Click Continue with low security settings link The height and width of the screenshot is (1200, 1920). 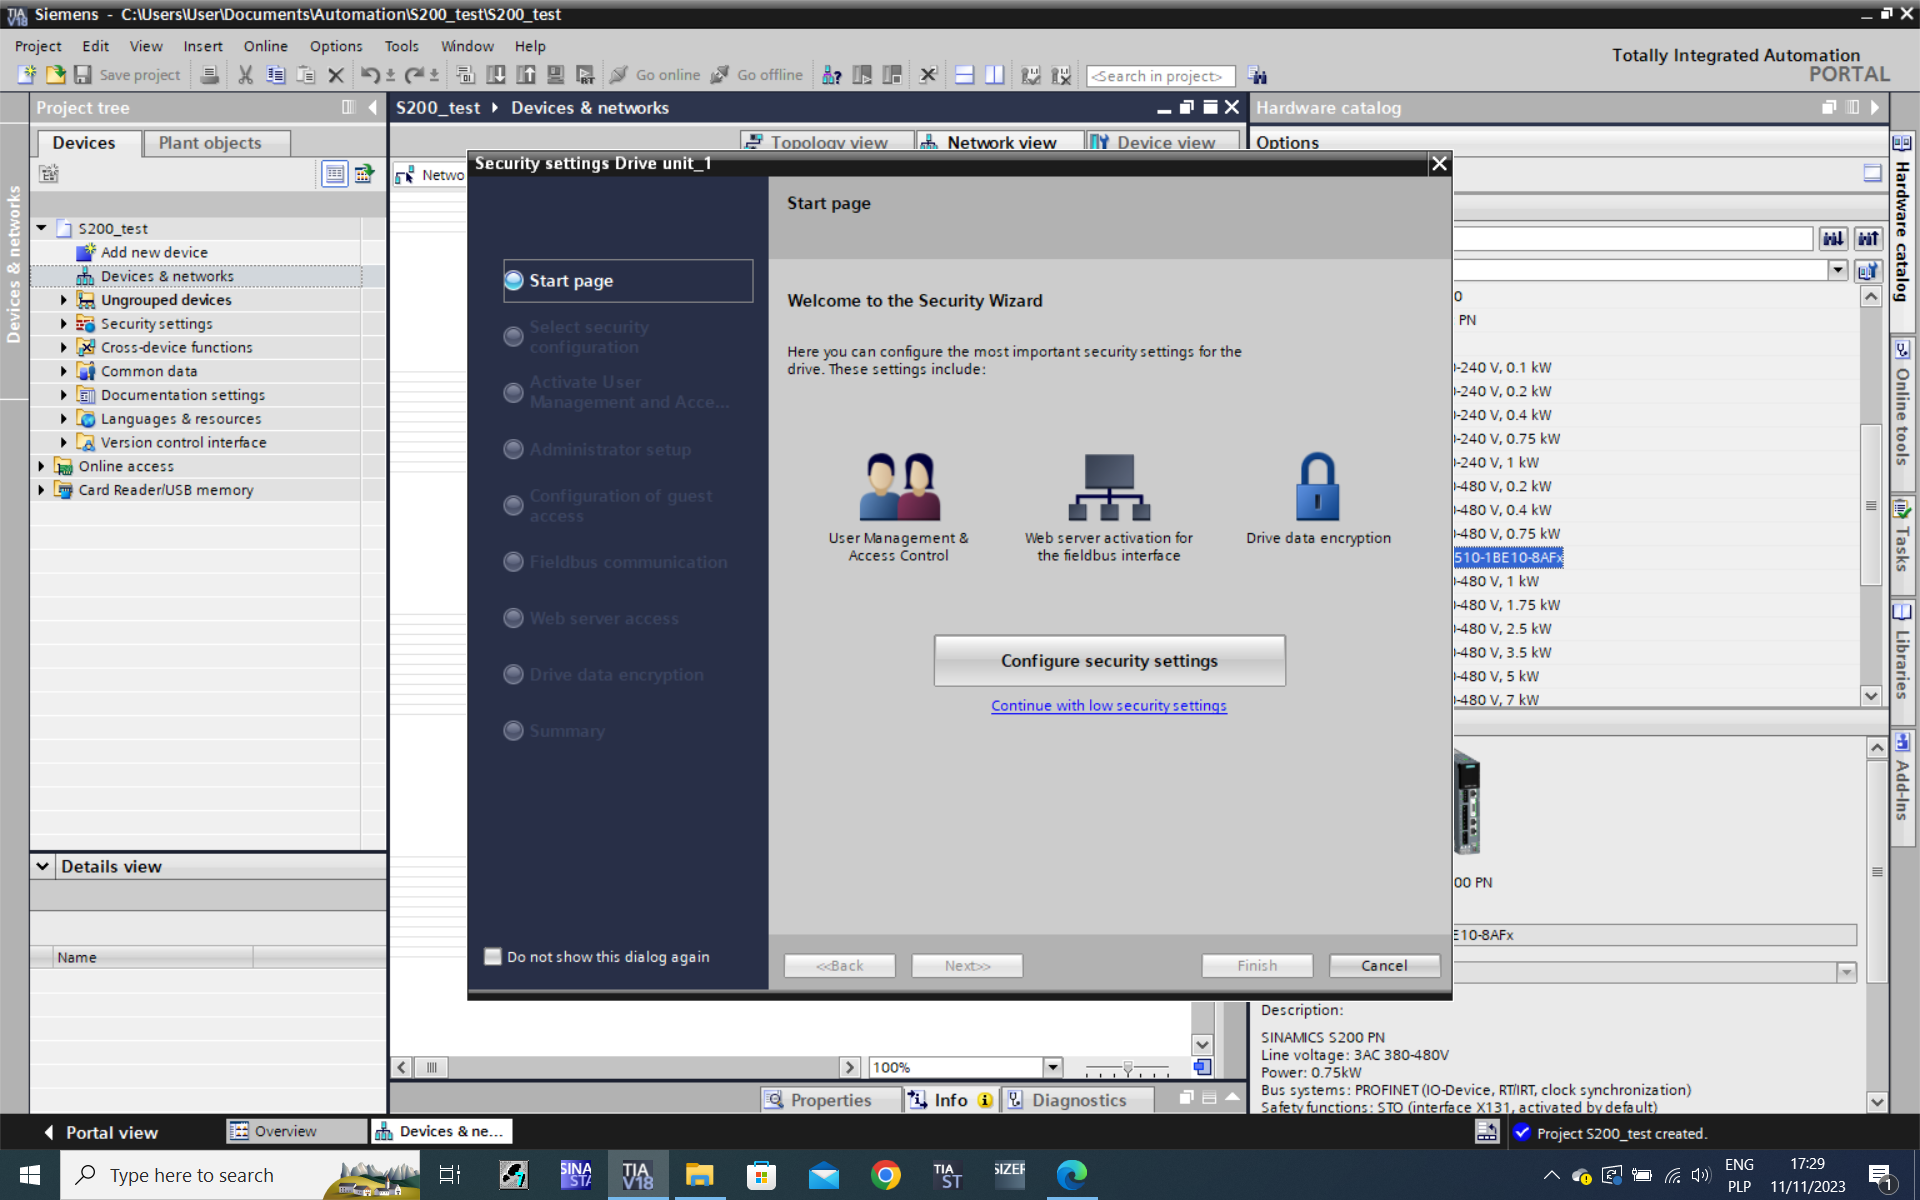pyautogui.click(x=1109, y=706)
